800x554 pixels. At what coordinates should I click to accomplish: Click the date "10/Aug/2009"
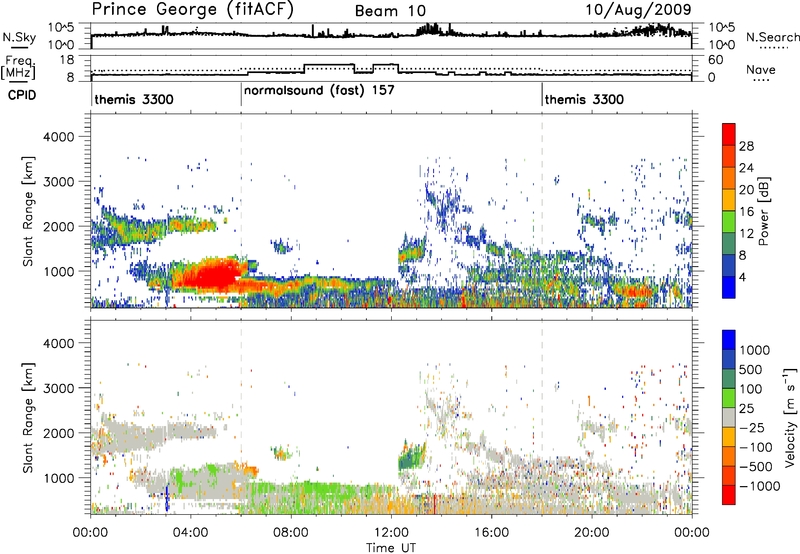tap(638, 9)
